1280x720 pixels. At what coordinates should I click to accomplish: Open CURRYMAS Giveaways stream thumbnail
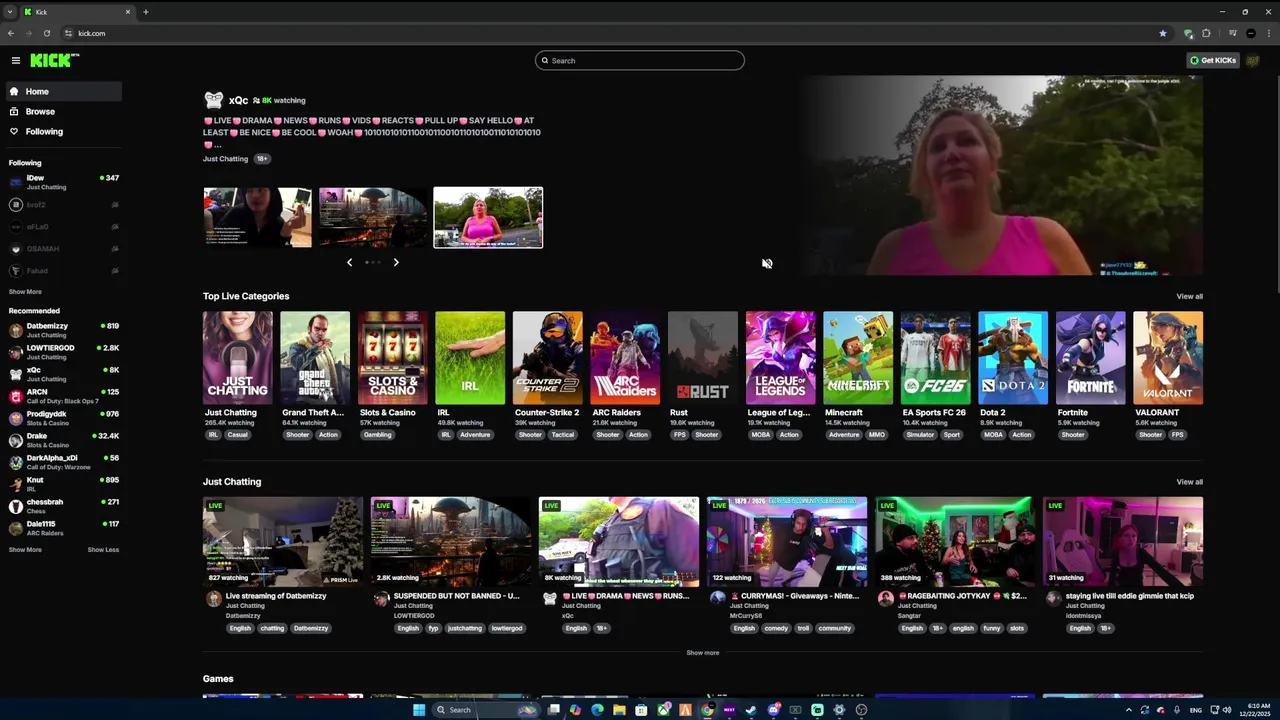pyautogui.click(x=787, y=542)
